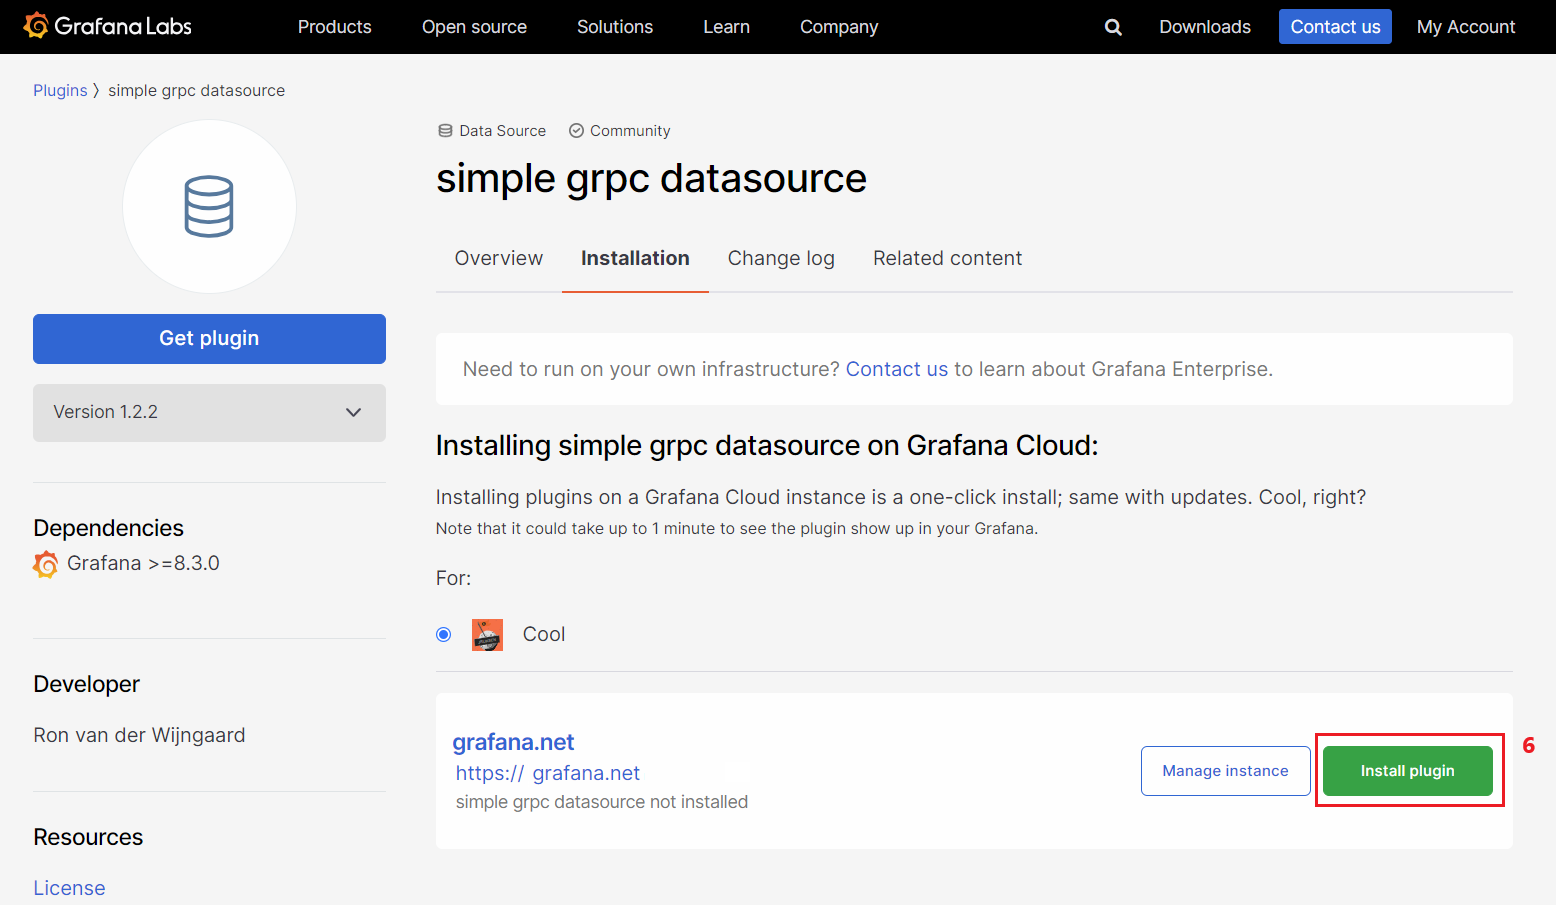Open the Open source menu
1556x905 pixels.
(x=474, y=27)
